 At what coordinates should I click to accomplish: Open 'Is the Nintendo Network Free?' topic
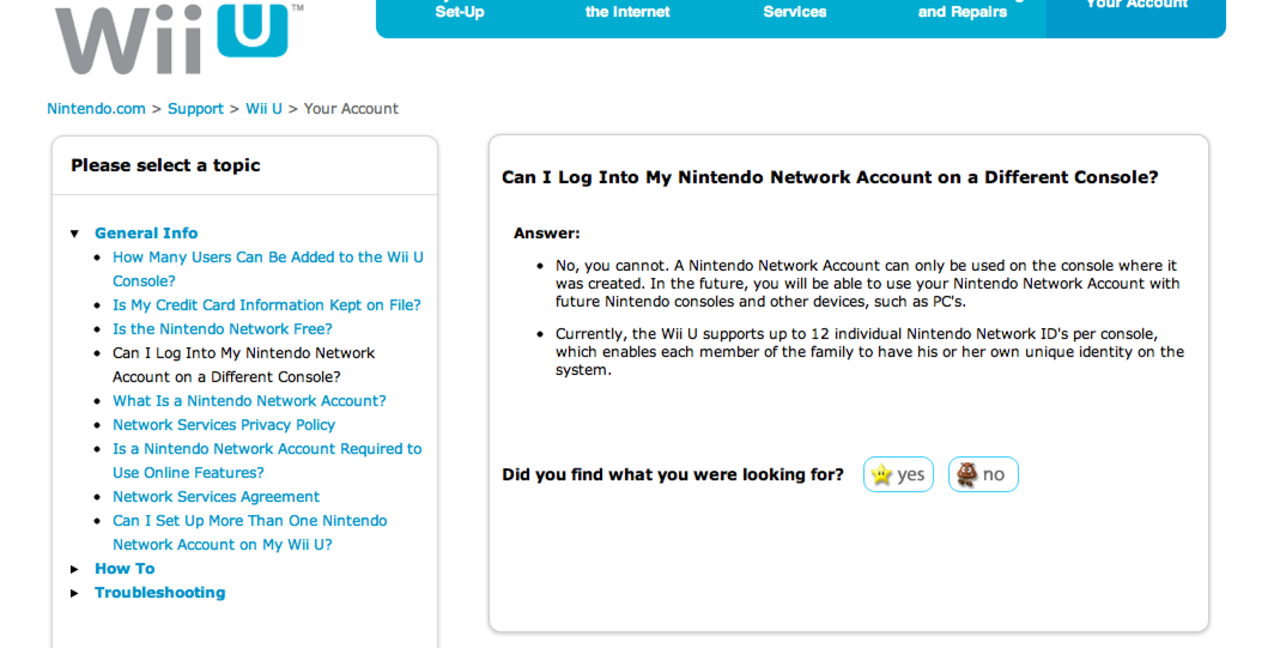(222, 329)
